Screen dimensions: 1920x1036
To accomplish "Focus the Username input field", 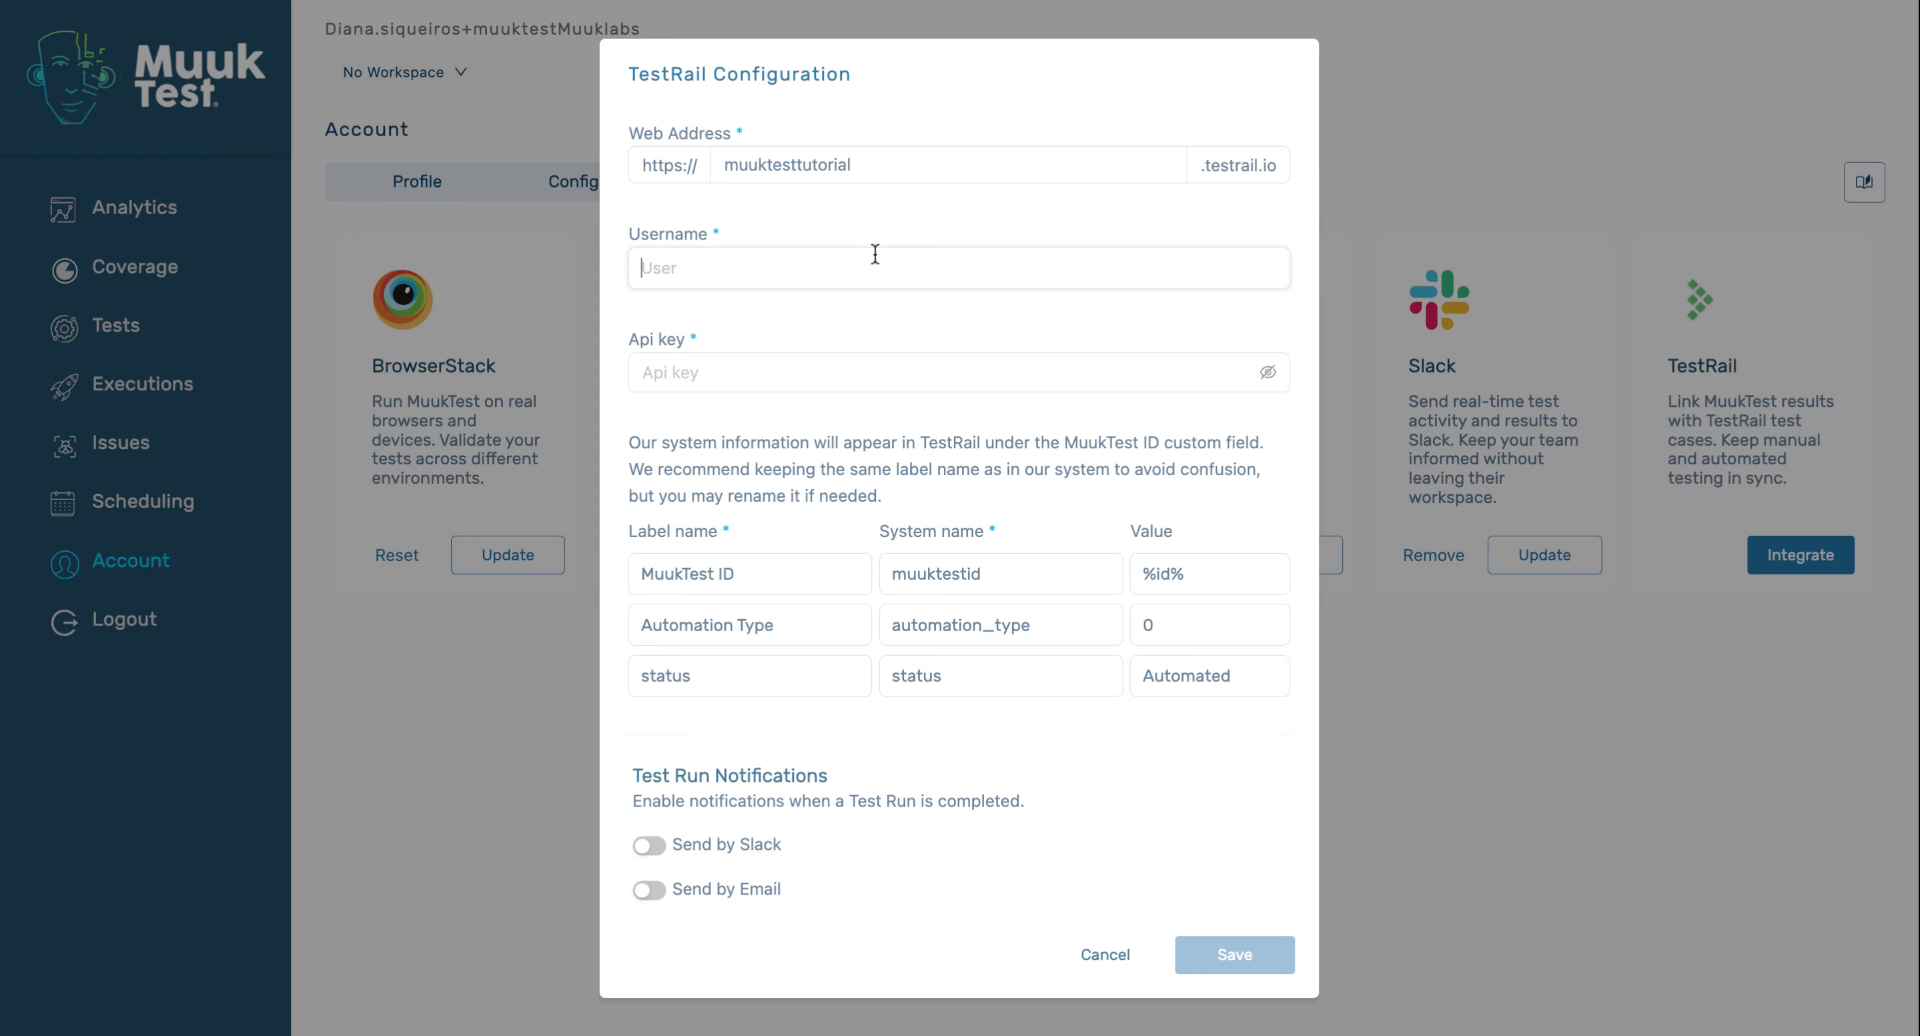I will (x=958, y=268).
